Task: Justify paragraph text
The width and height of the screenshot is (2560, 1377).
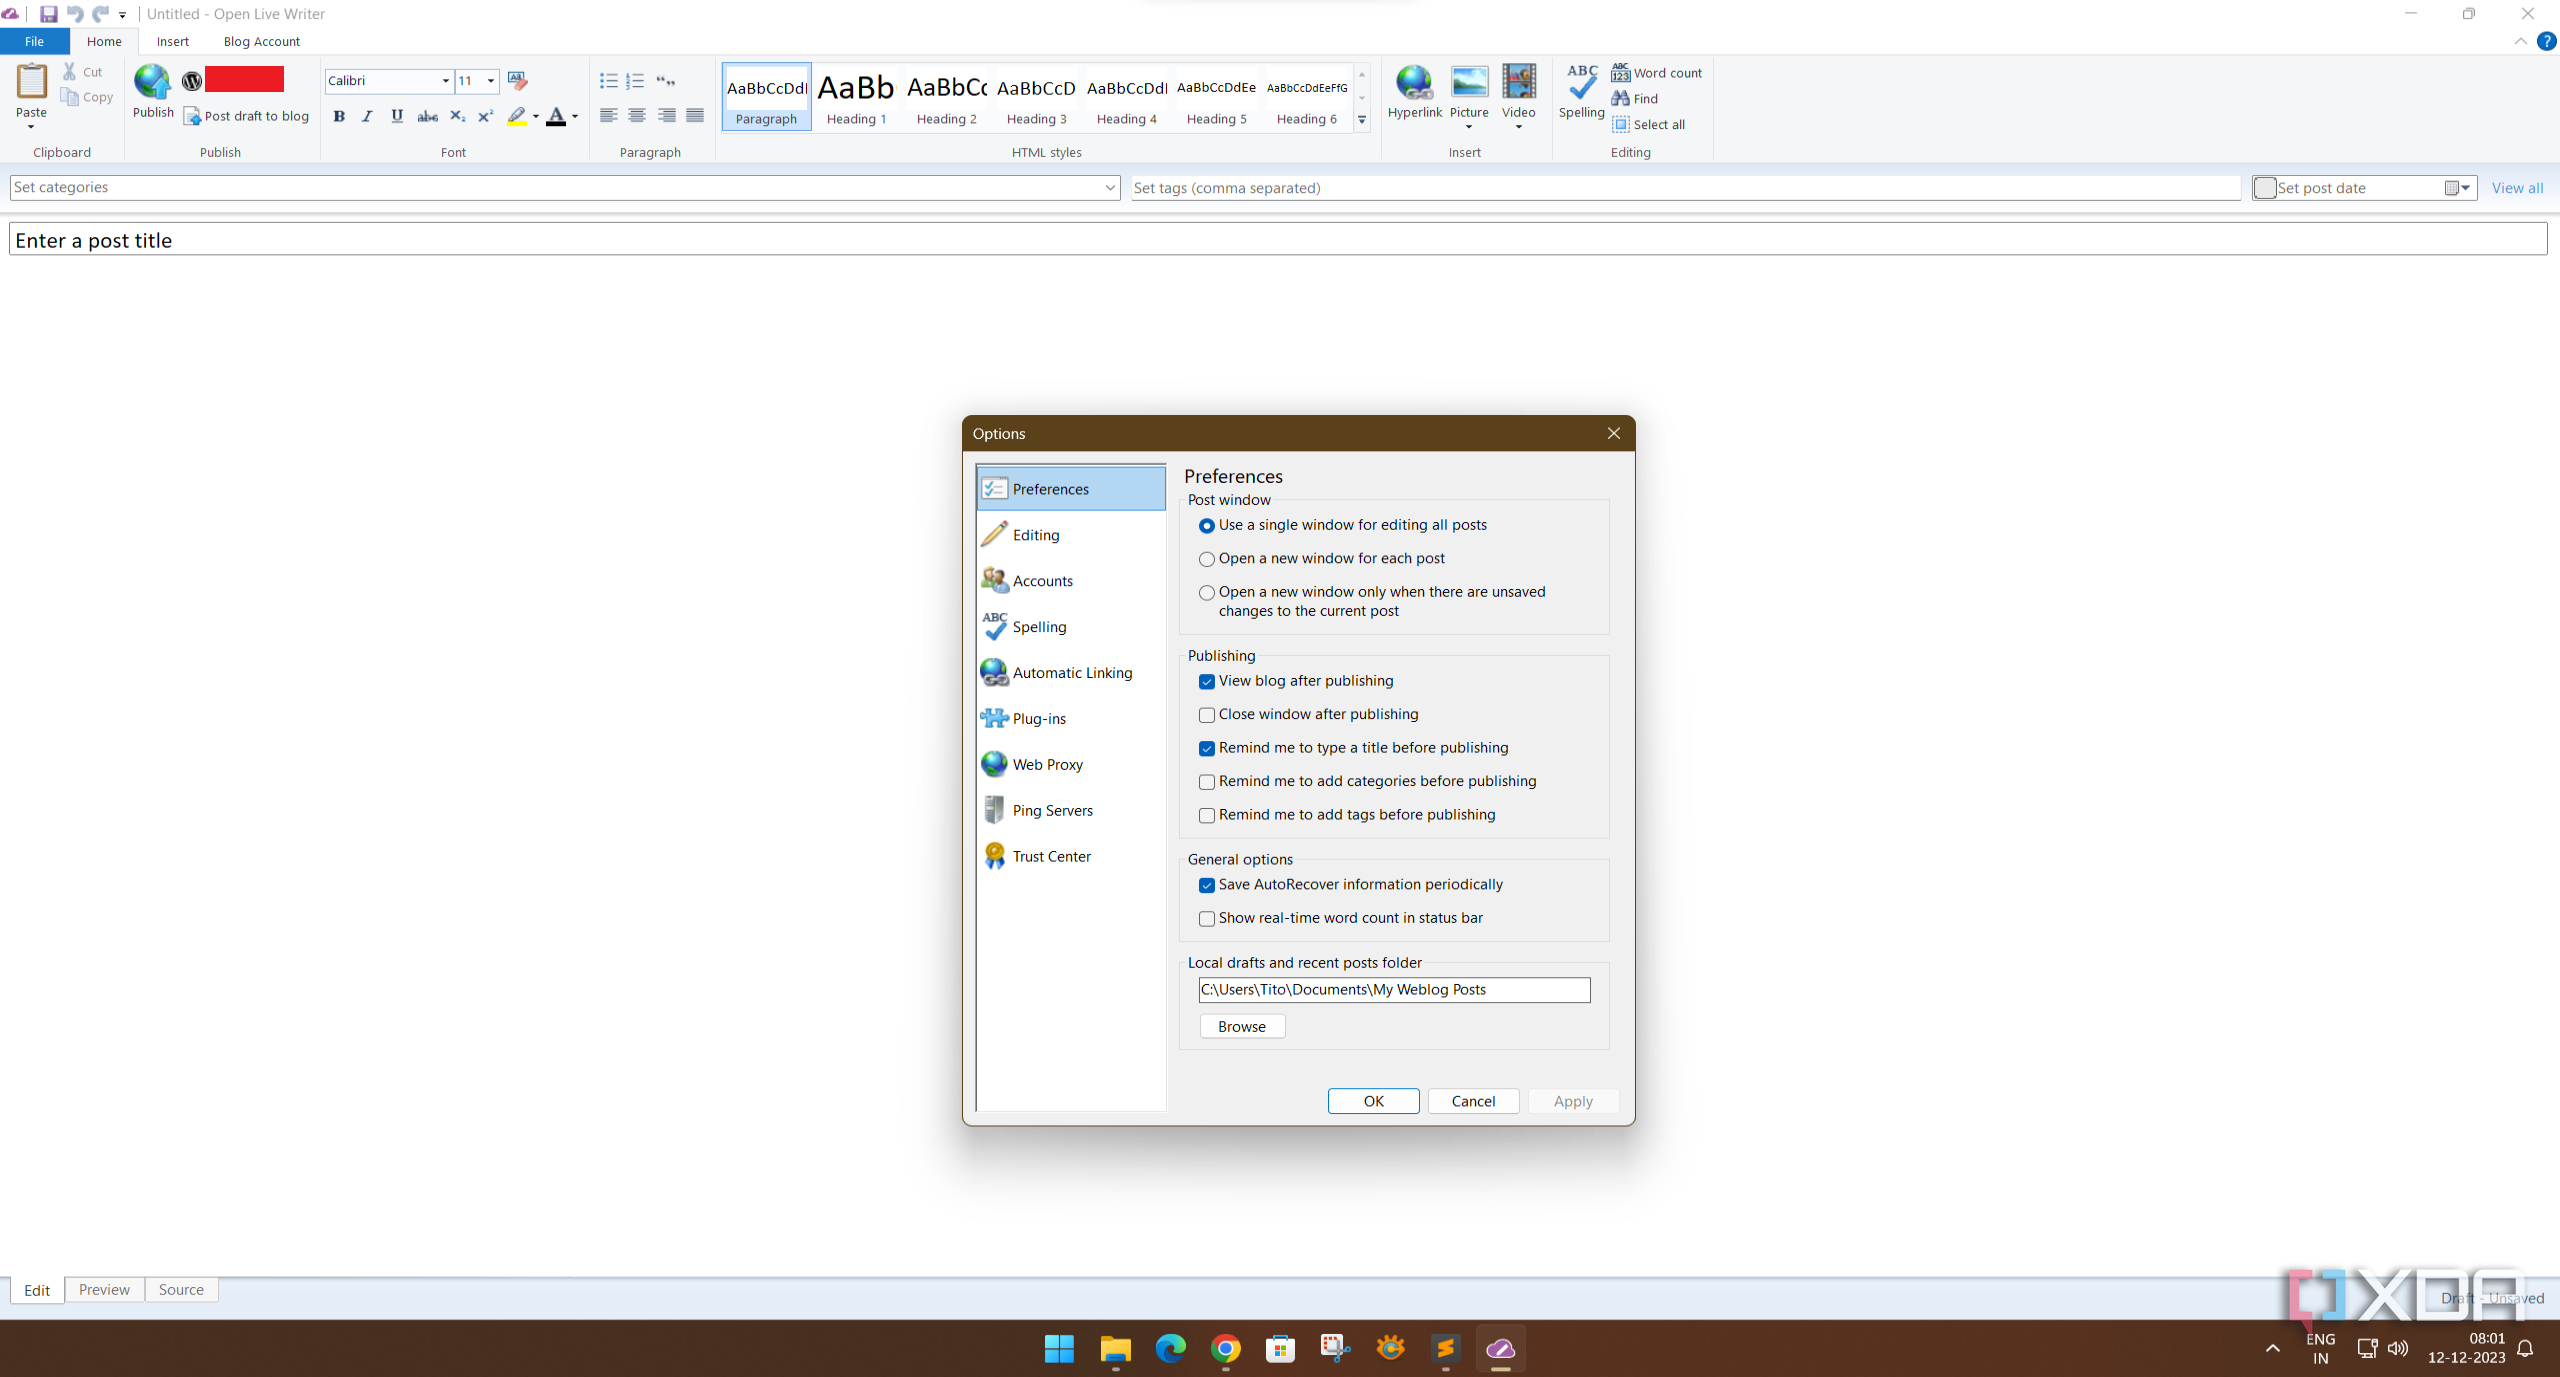Action: (x=695, y=116)
